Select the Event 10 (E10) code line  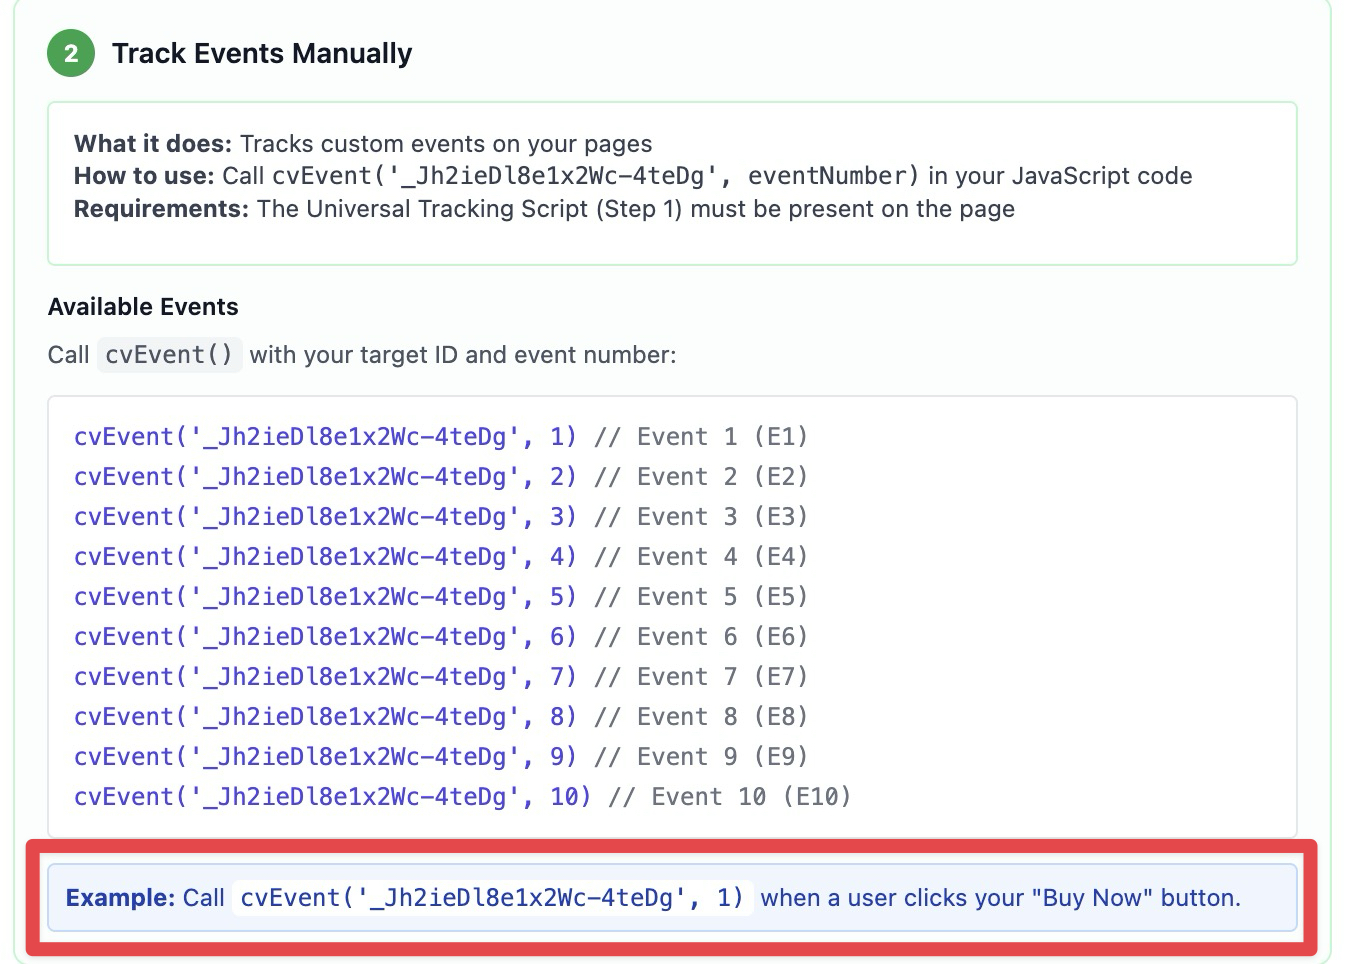(x=462, y=797)
